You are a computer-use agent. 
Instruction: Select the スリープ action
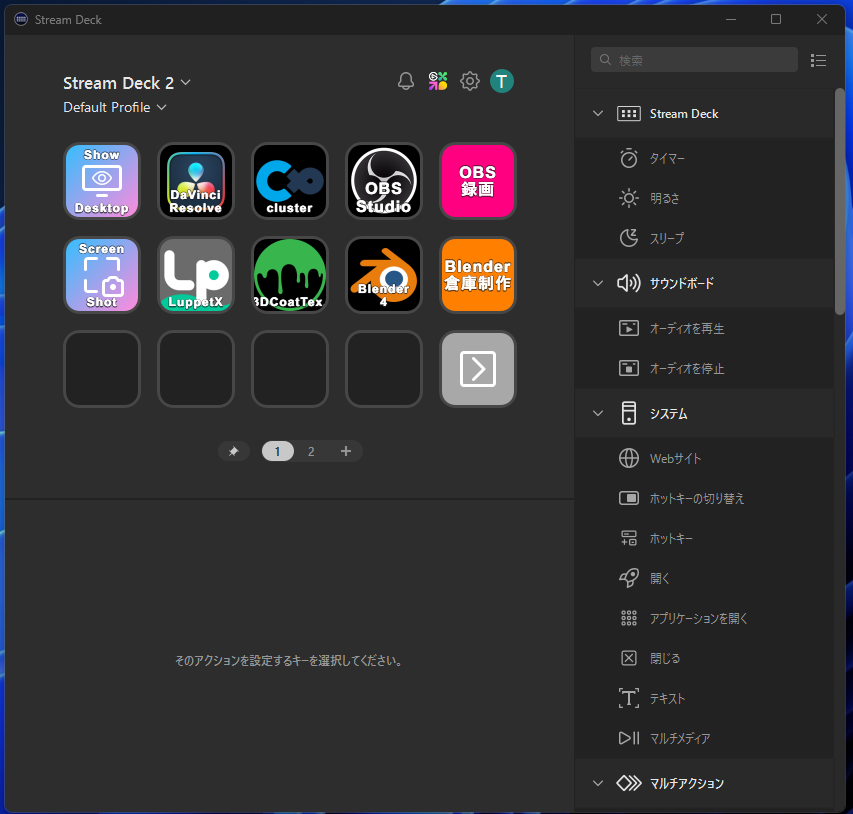[x=704, y=238]
